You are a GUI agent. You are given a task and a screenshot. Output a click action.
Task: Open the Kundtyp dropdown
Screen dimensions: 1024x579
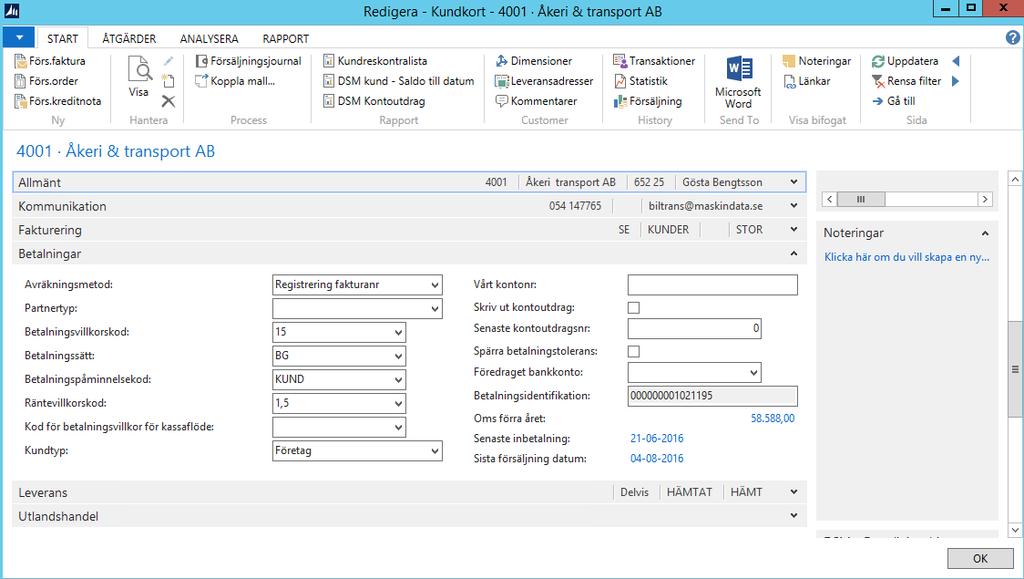click(x=435, y=451)
